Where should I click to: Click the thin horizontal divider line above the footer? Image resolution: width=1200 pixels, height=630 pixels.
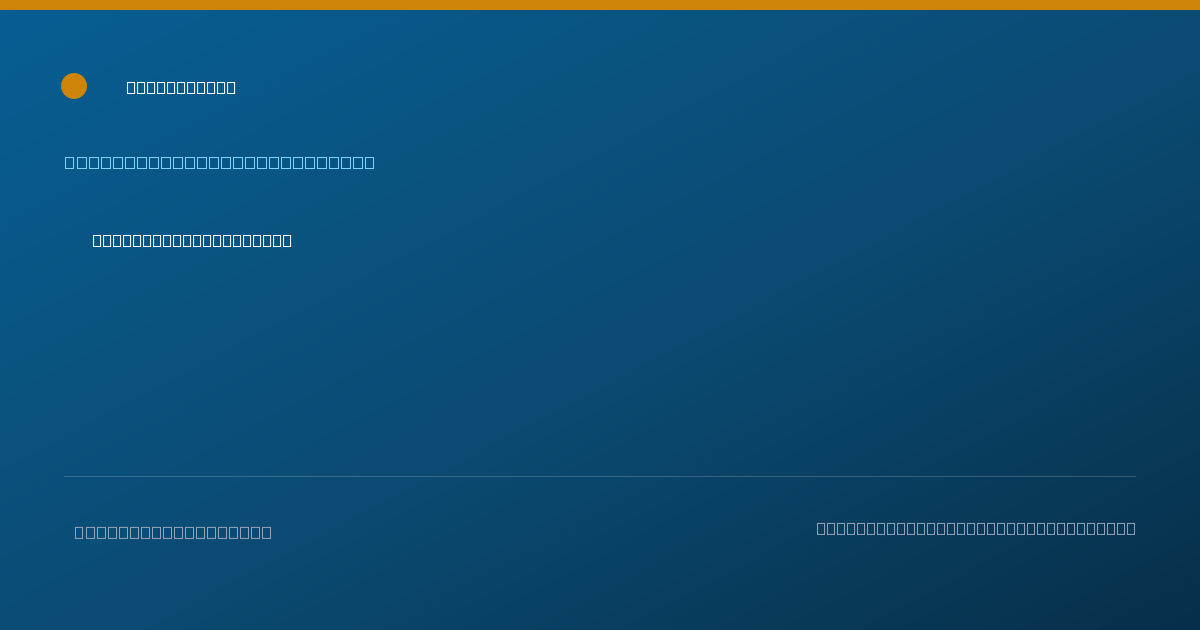click(x=600, y=476)
